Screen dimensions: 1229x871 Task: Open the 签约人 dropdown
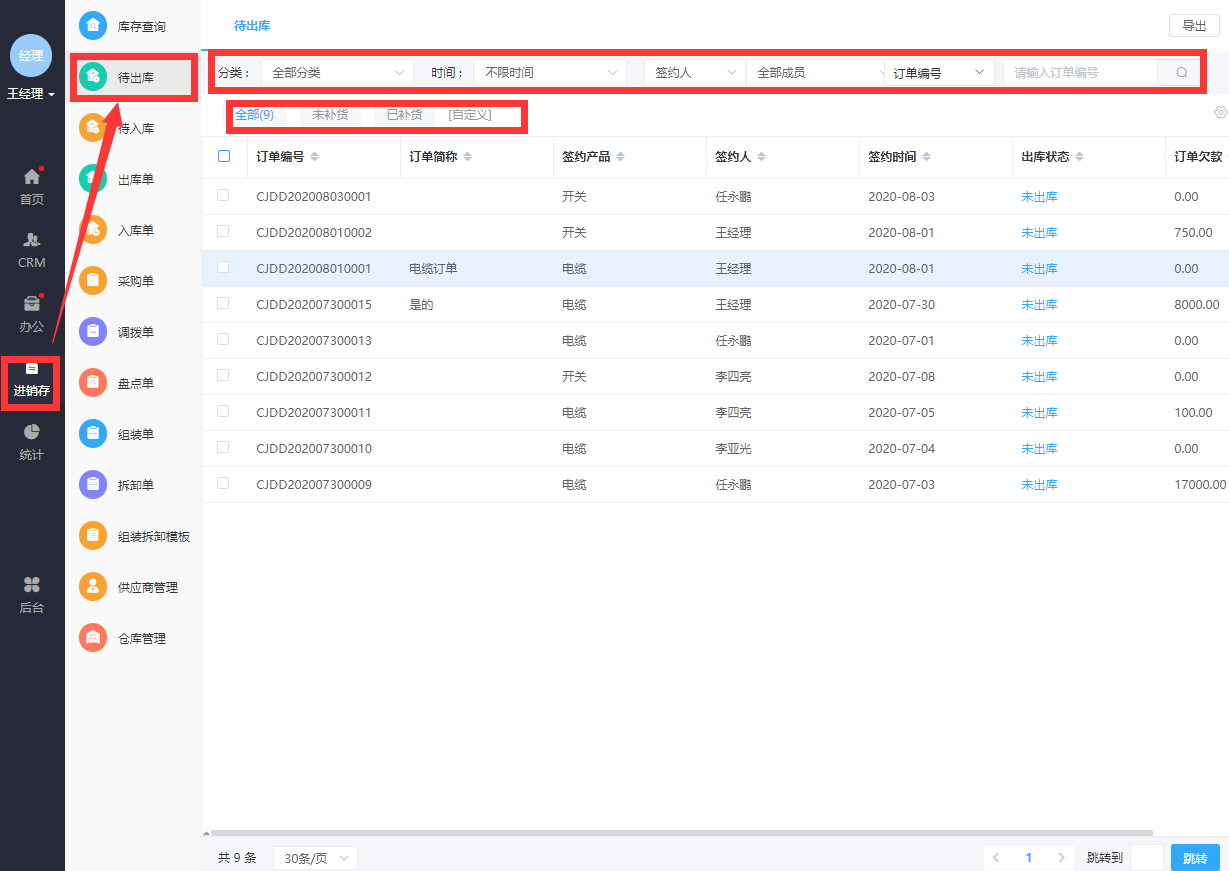(x=695, y=73)
